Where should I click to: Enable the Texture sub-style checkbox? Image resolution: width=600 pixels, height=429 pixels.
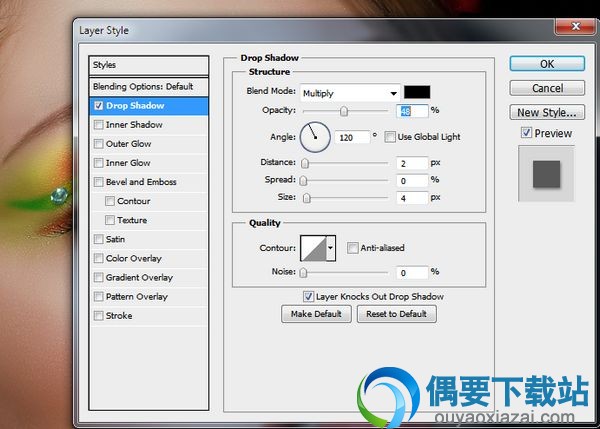(x=110, y=220)
